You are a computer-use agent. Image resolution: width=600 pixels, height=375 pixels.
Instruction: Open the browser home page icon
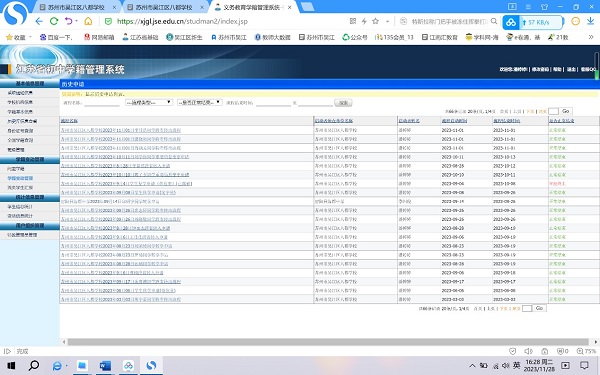point(88,21)
